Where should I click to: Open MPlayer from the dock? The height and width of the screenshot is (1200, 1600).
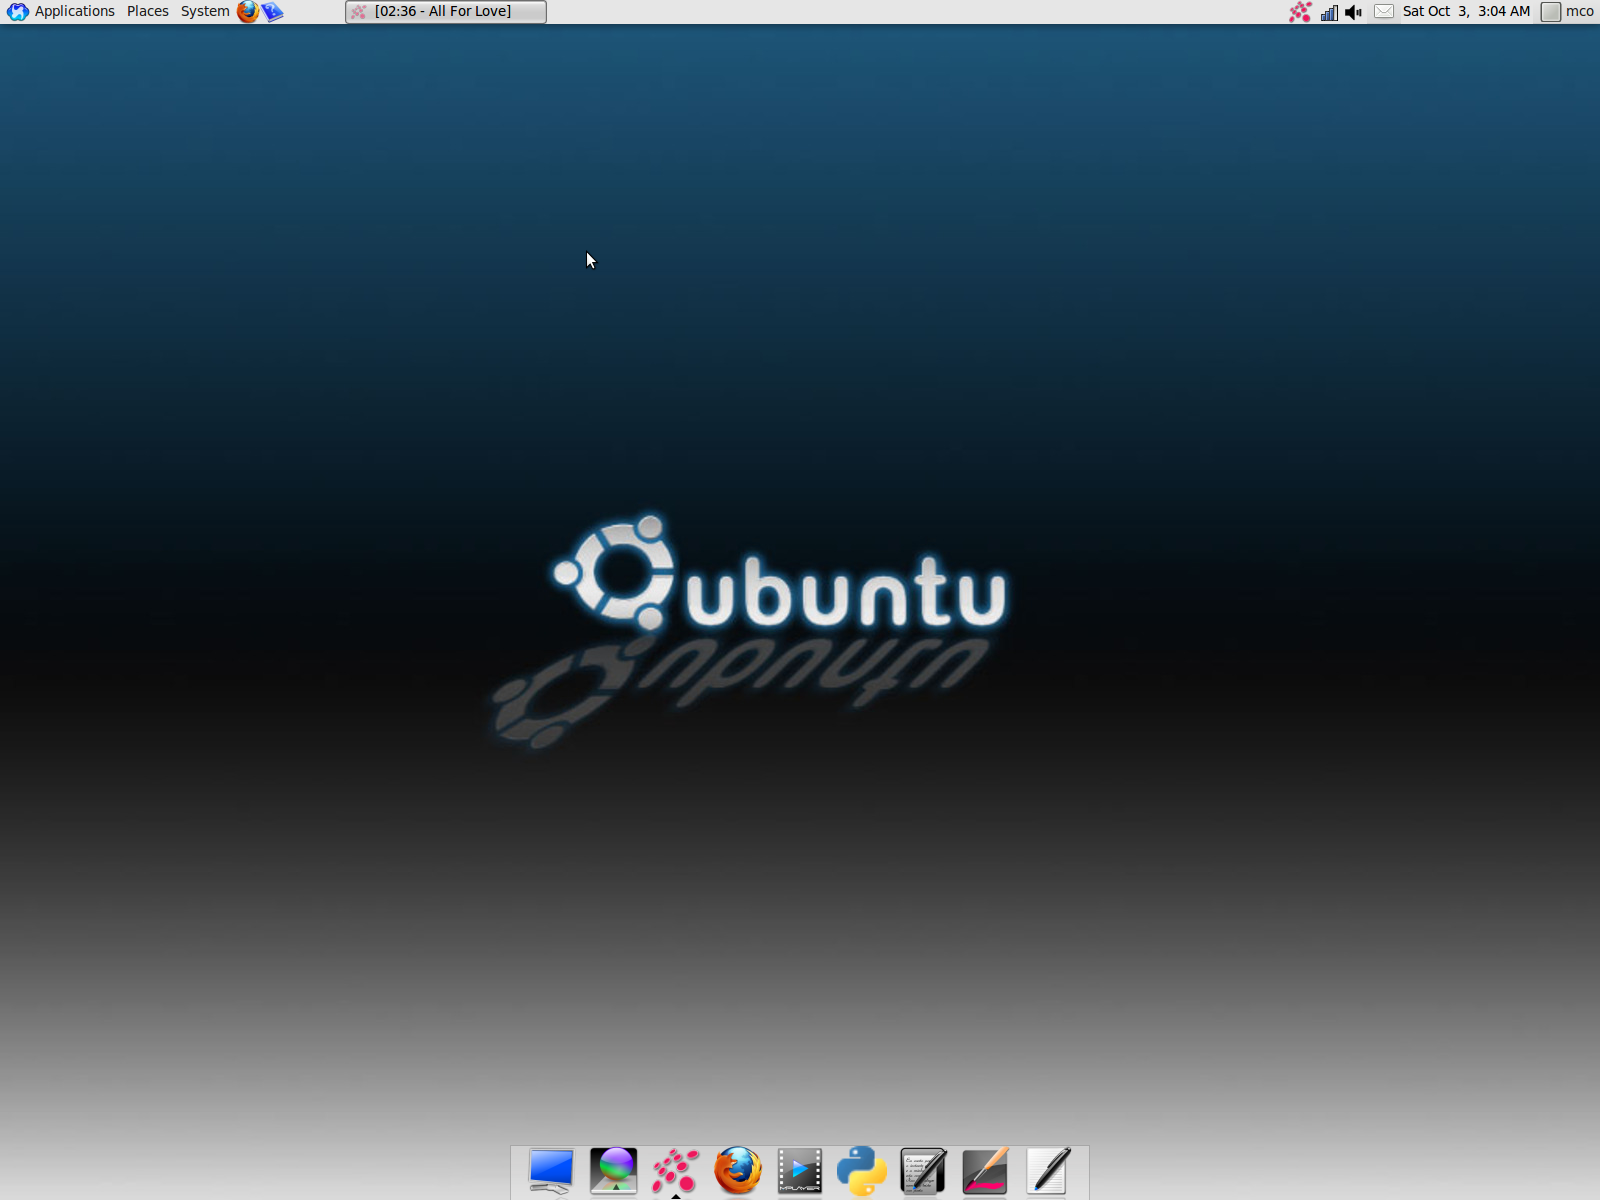pyautogui.click(x=799, y=1171)
